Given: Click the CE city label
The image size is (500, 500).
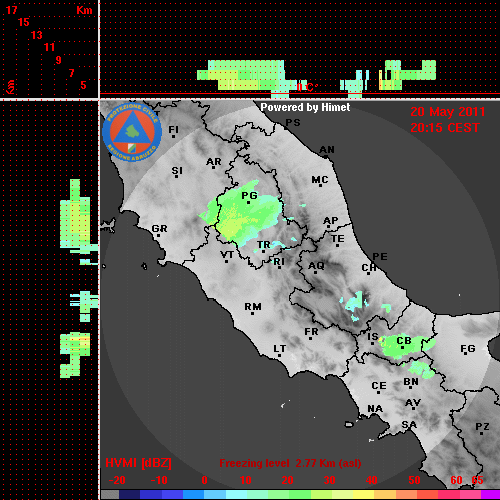Looking at the screenshot, I should [379, 386].
